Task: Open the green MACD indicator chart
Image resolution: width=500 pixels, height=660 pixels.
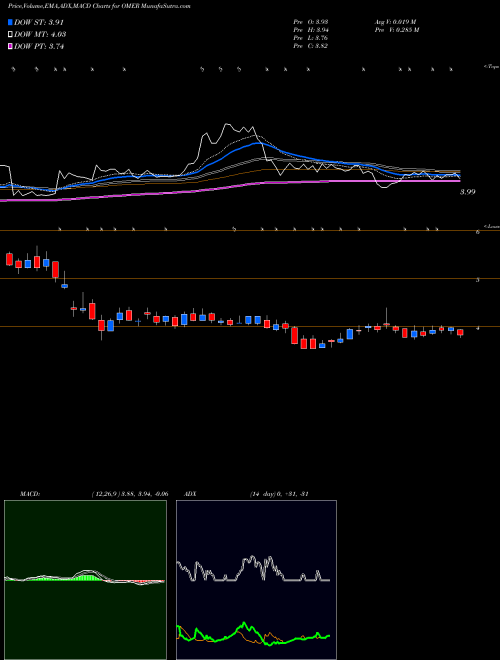Action: click(85, 580)
